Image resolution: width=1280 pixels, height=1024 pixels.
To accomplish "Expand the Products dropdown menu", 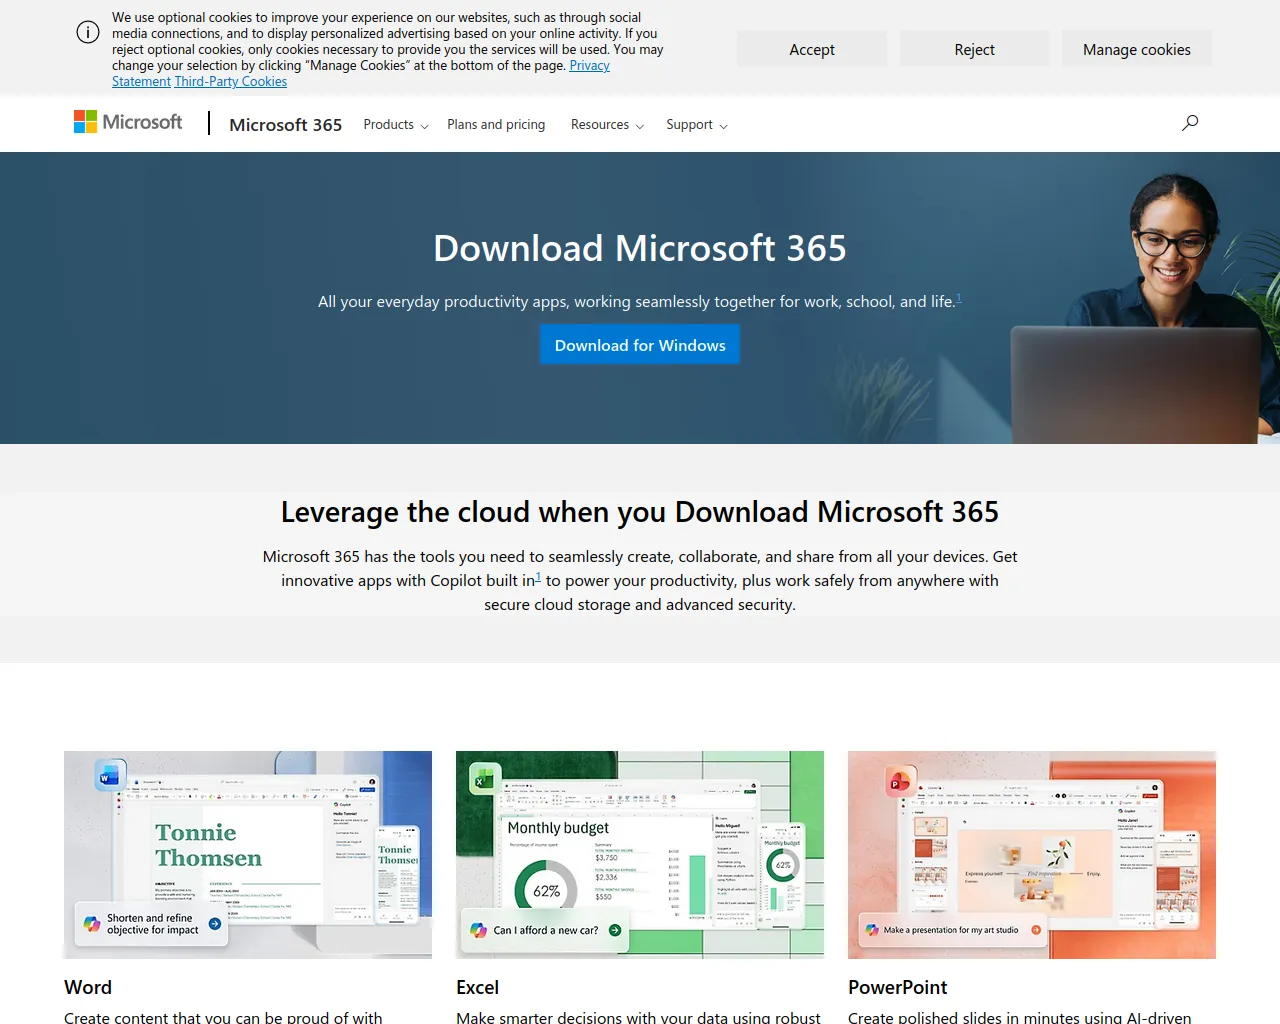I will pos(396,125).
